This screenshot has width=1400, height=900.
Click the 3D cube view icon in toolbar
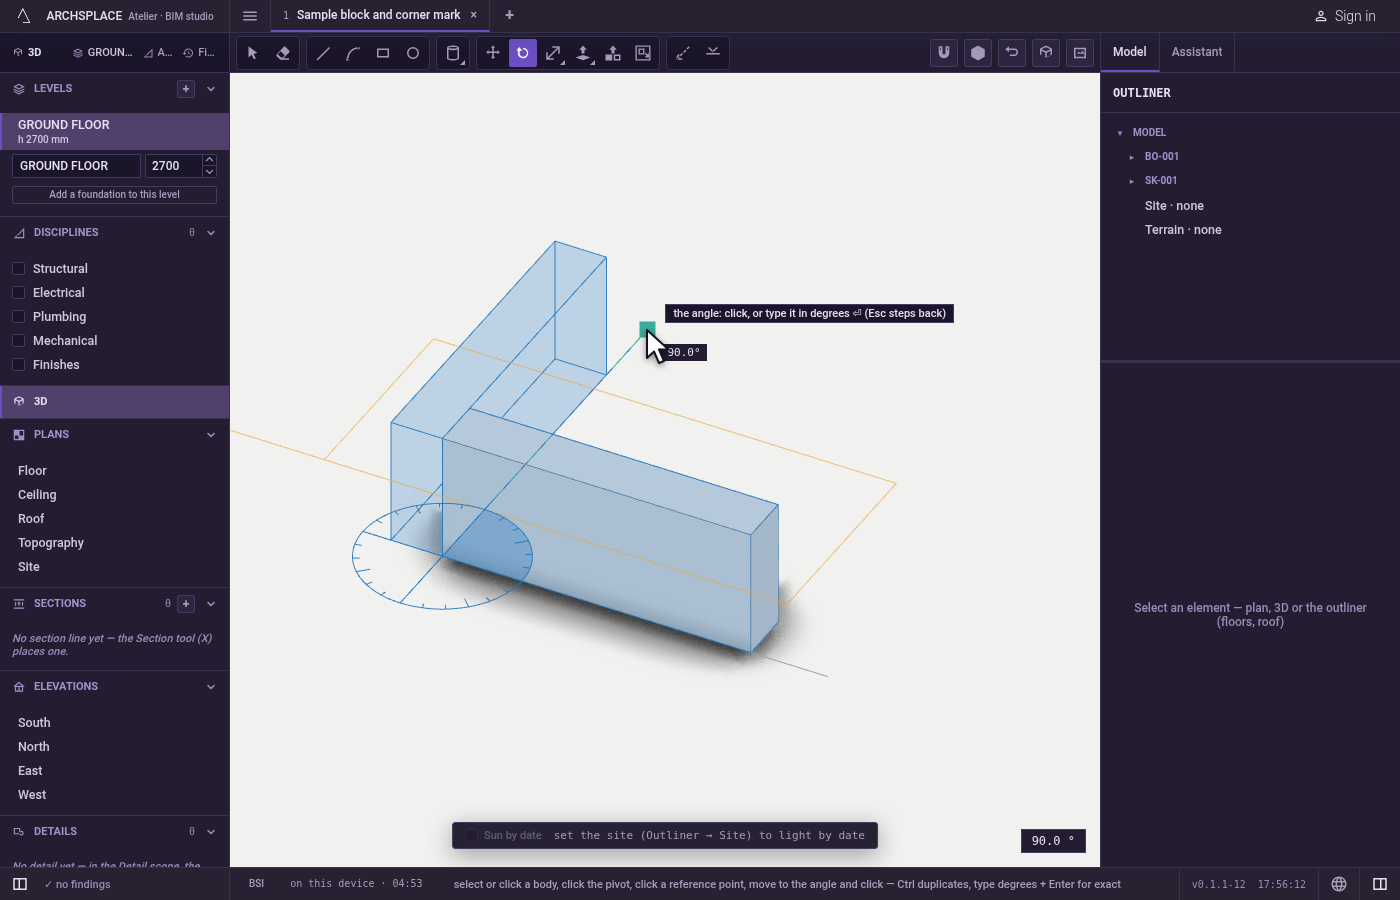coord(1046,53)
